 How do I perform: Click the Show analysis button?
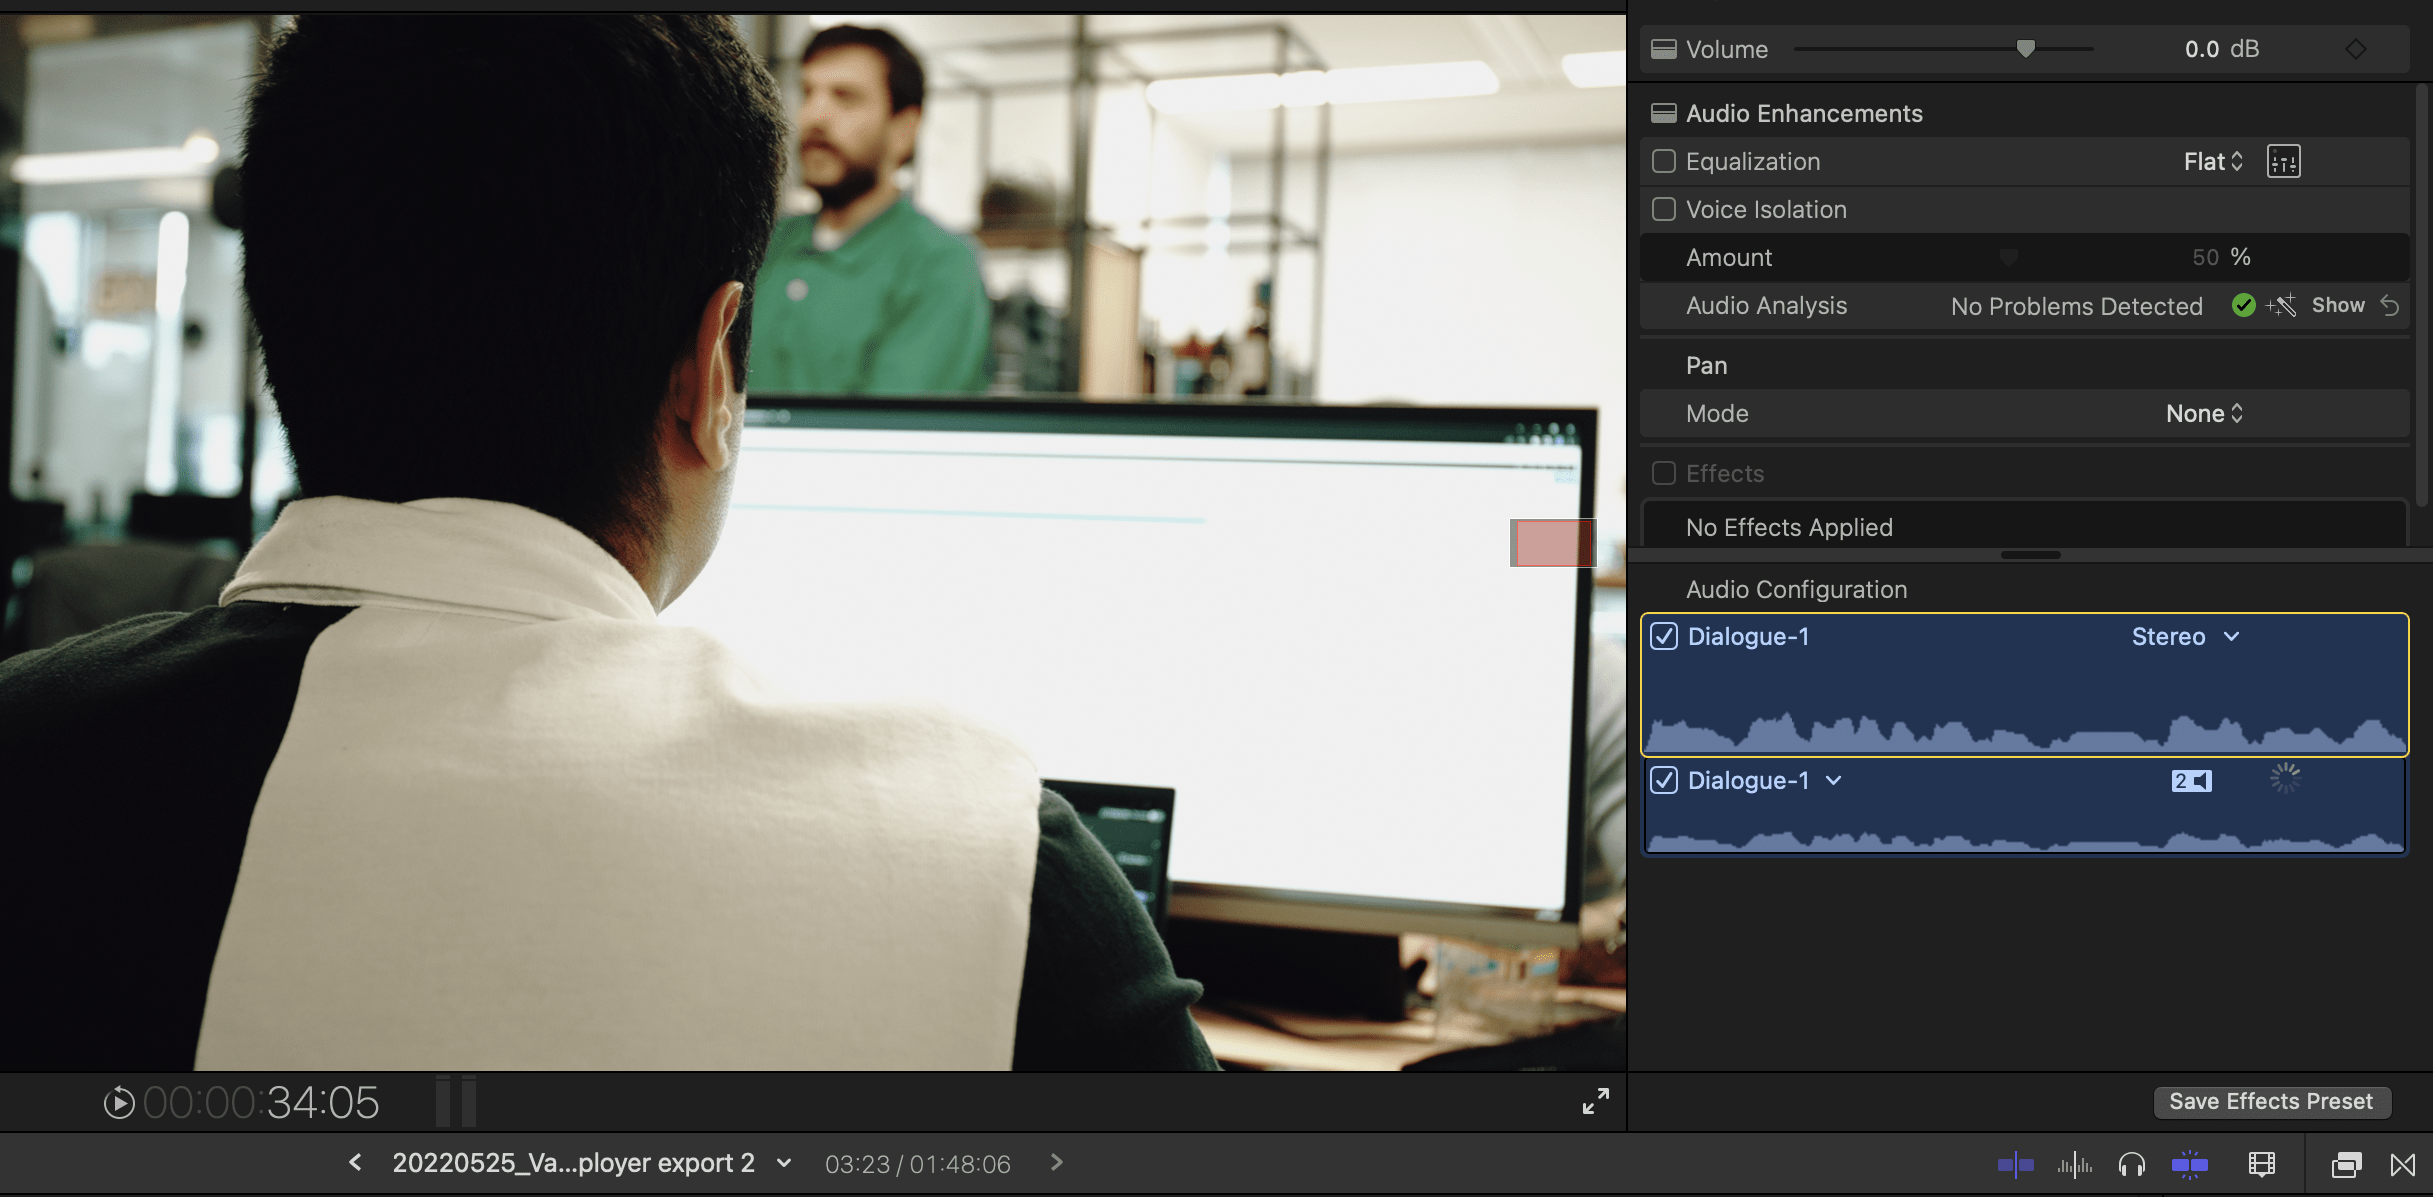tap(2337, 305)
